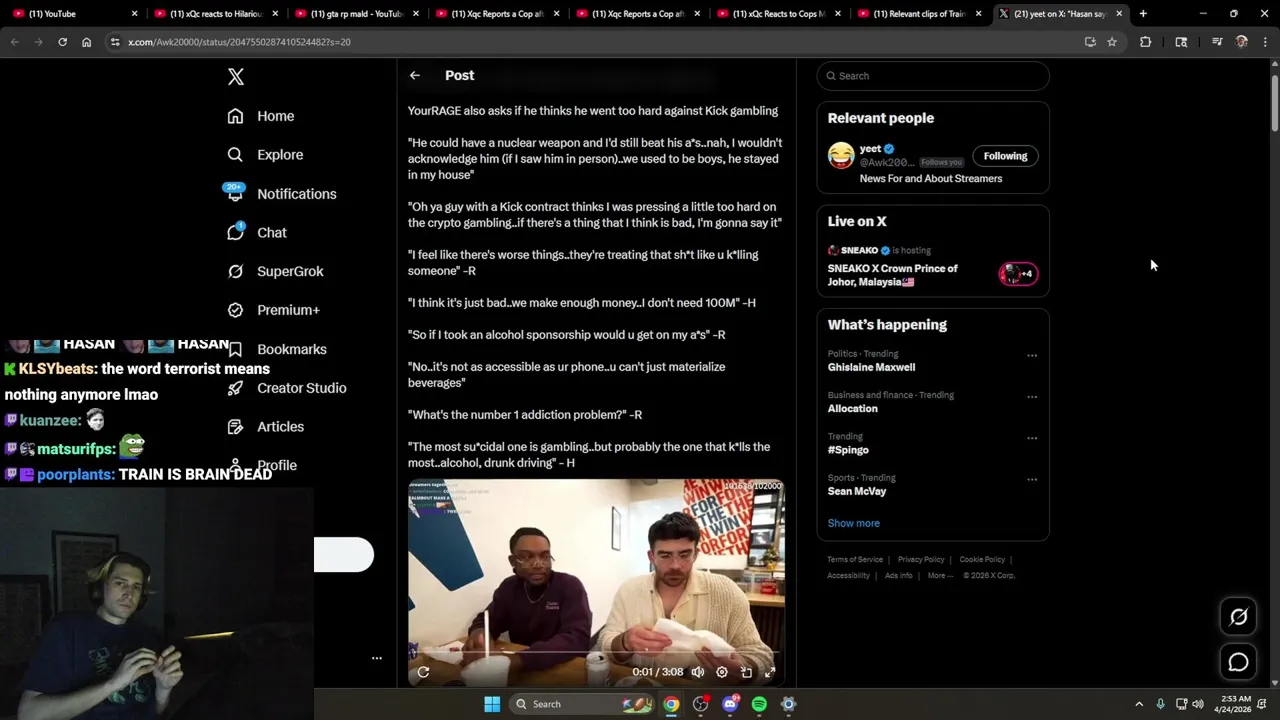
Task: Open the Cookie Policy link
Action: point(982,560)
